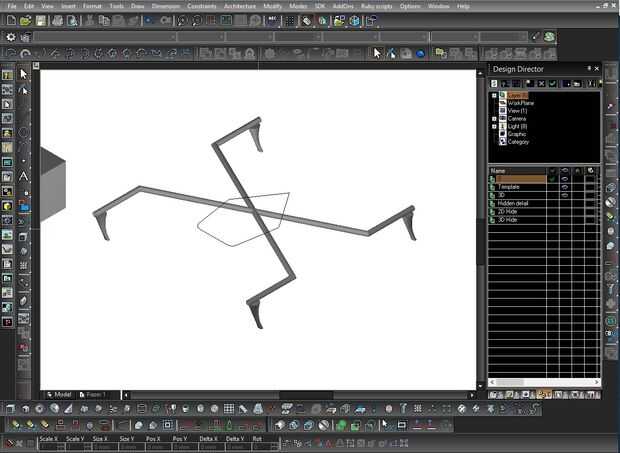Open the Architecture menu
The width and height of the screenshot is (620, 453).
point(240,6)
